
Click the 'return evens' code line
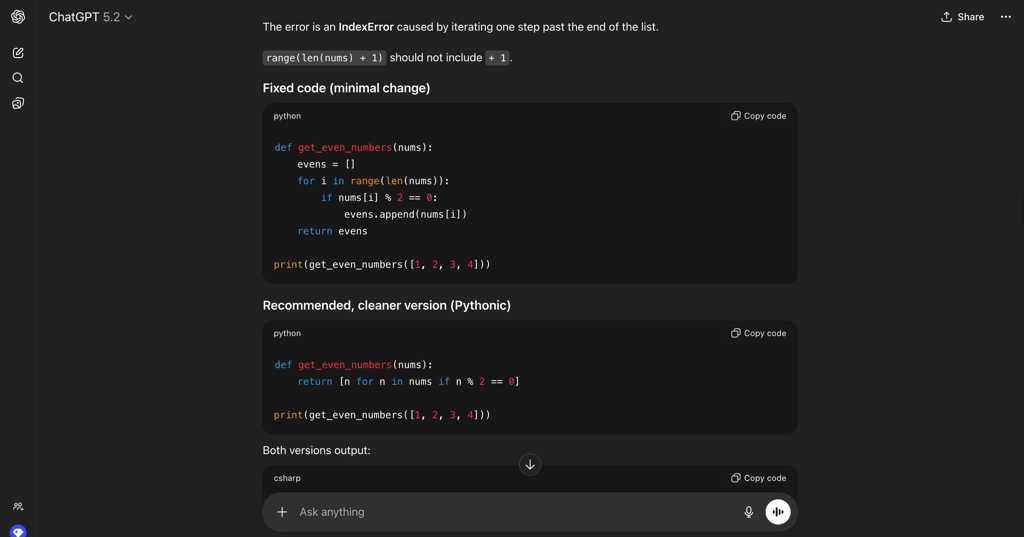coord(332,231)
